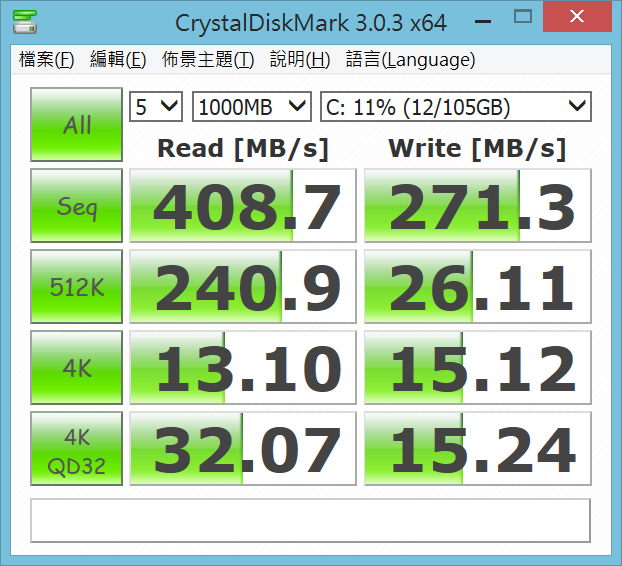The height and width of the screenshot is (566, 622).
Task: Click the 4K read result 13.10
Action: (x=243, y=367)
